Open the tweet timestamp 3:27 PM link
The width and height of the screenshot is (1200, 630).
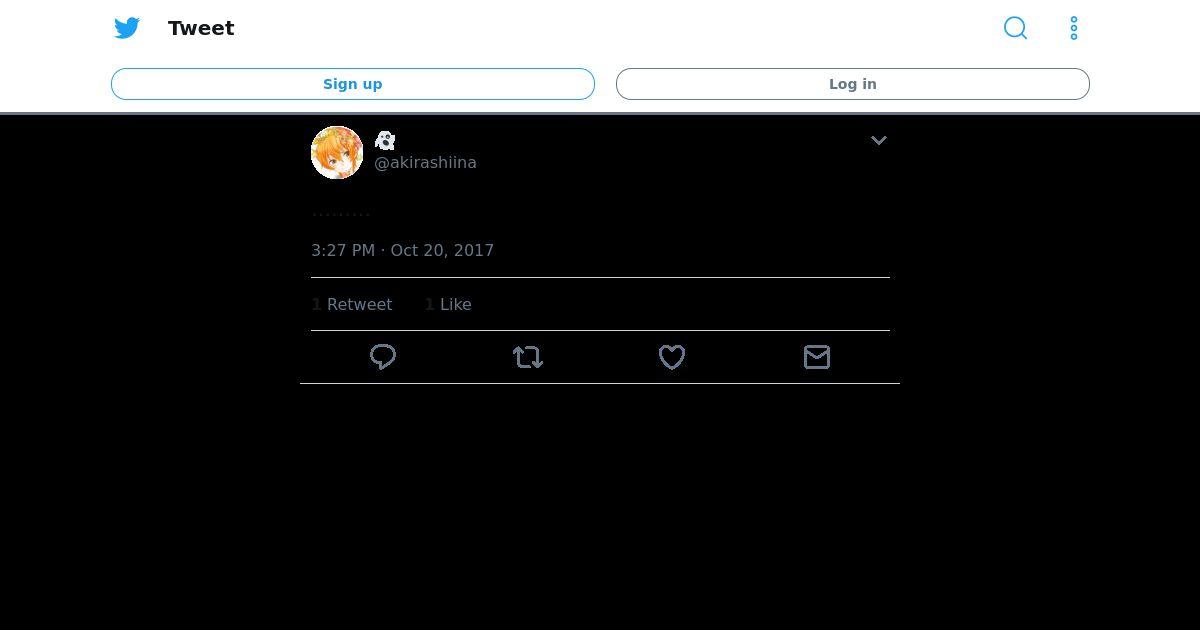[x=343, y=250]
